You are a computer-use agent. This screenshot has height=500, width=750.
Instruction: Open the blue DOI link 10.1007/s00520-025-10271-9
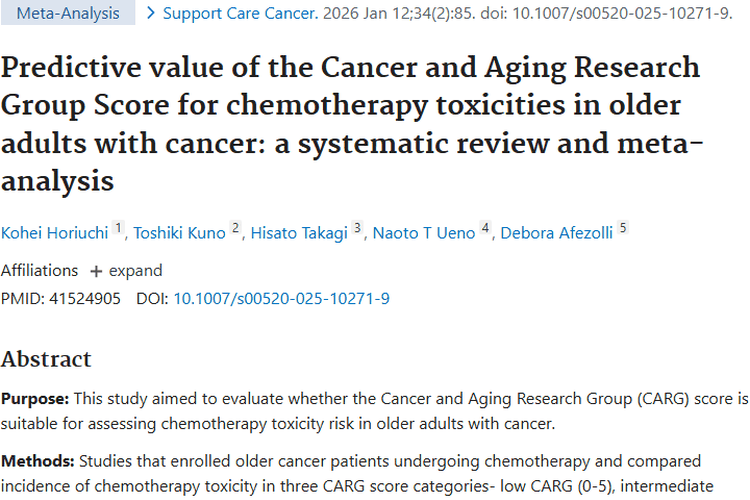point(281,298)
